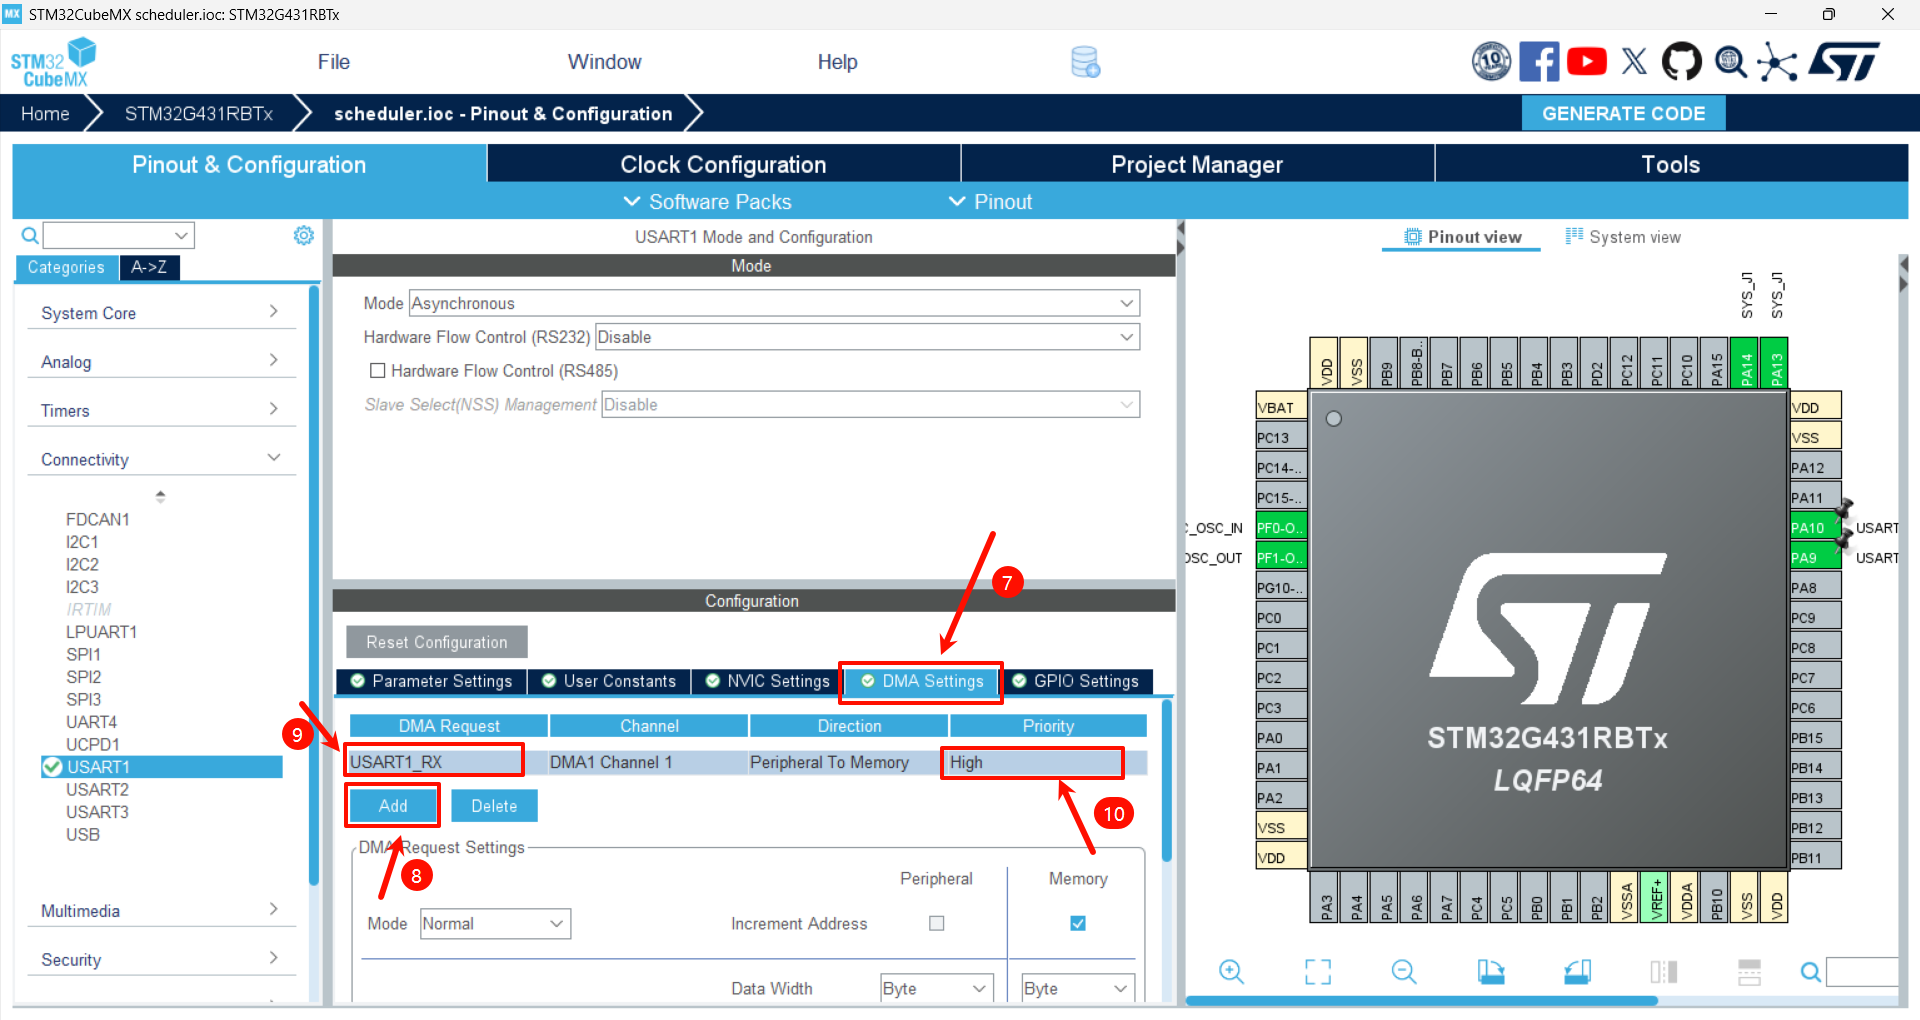Open the NVIC Settings tab

pyautogui.click(x=767, y=681)
